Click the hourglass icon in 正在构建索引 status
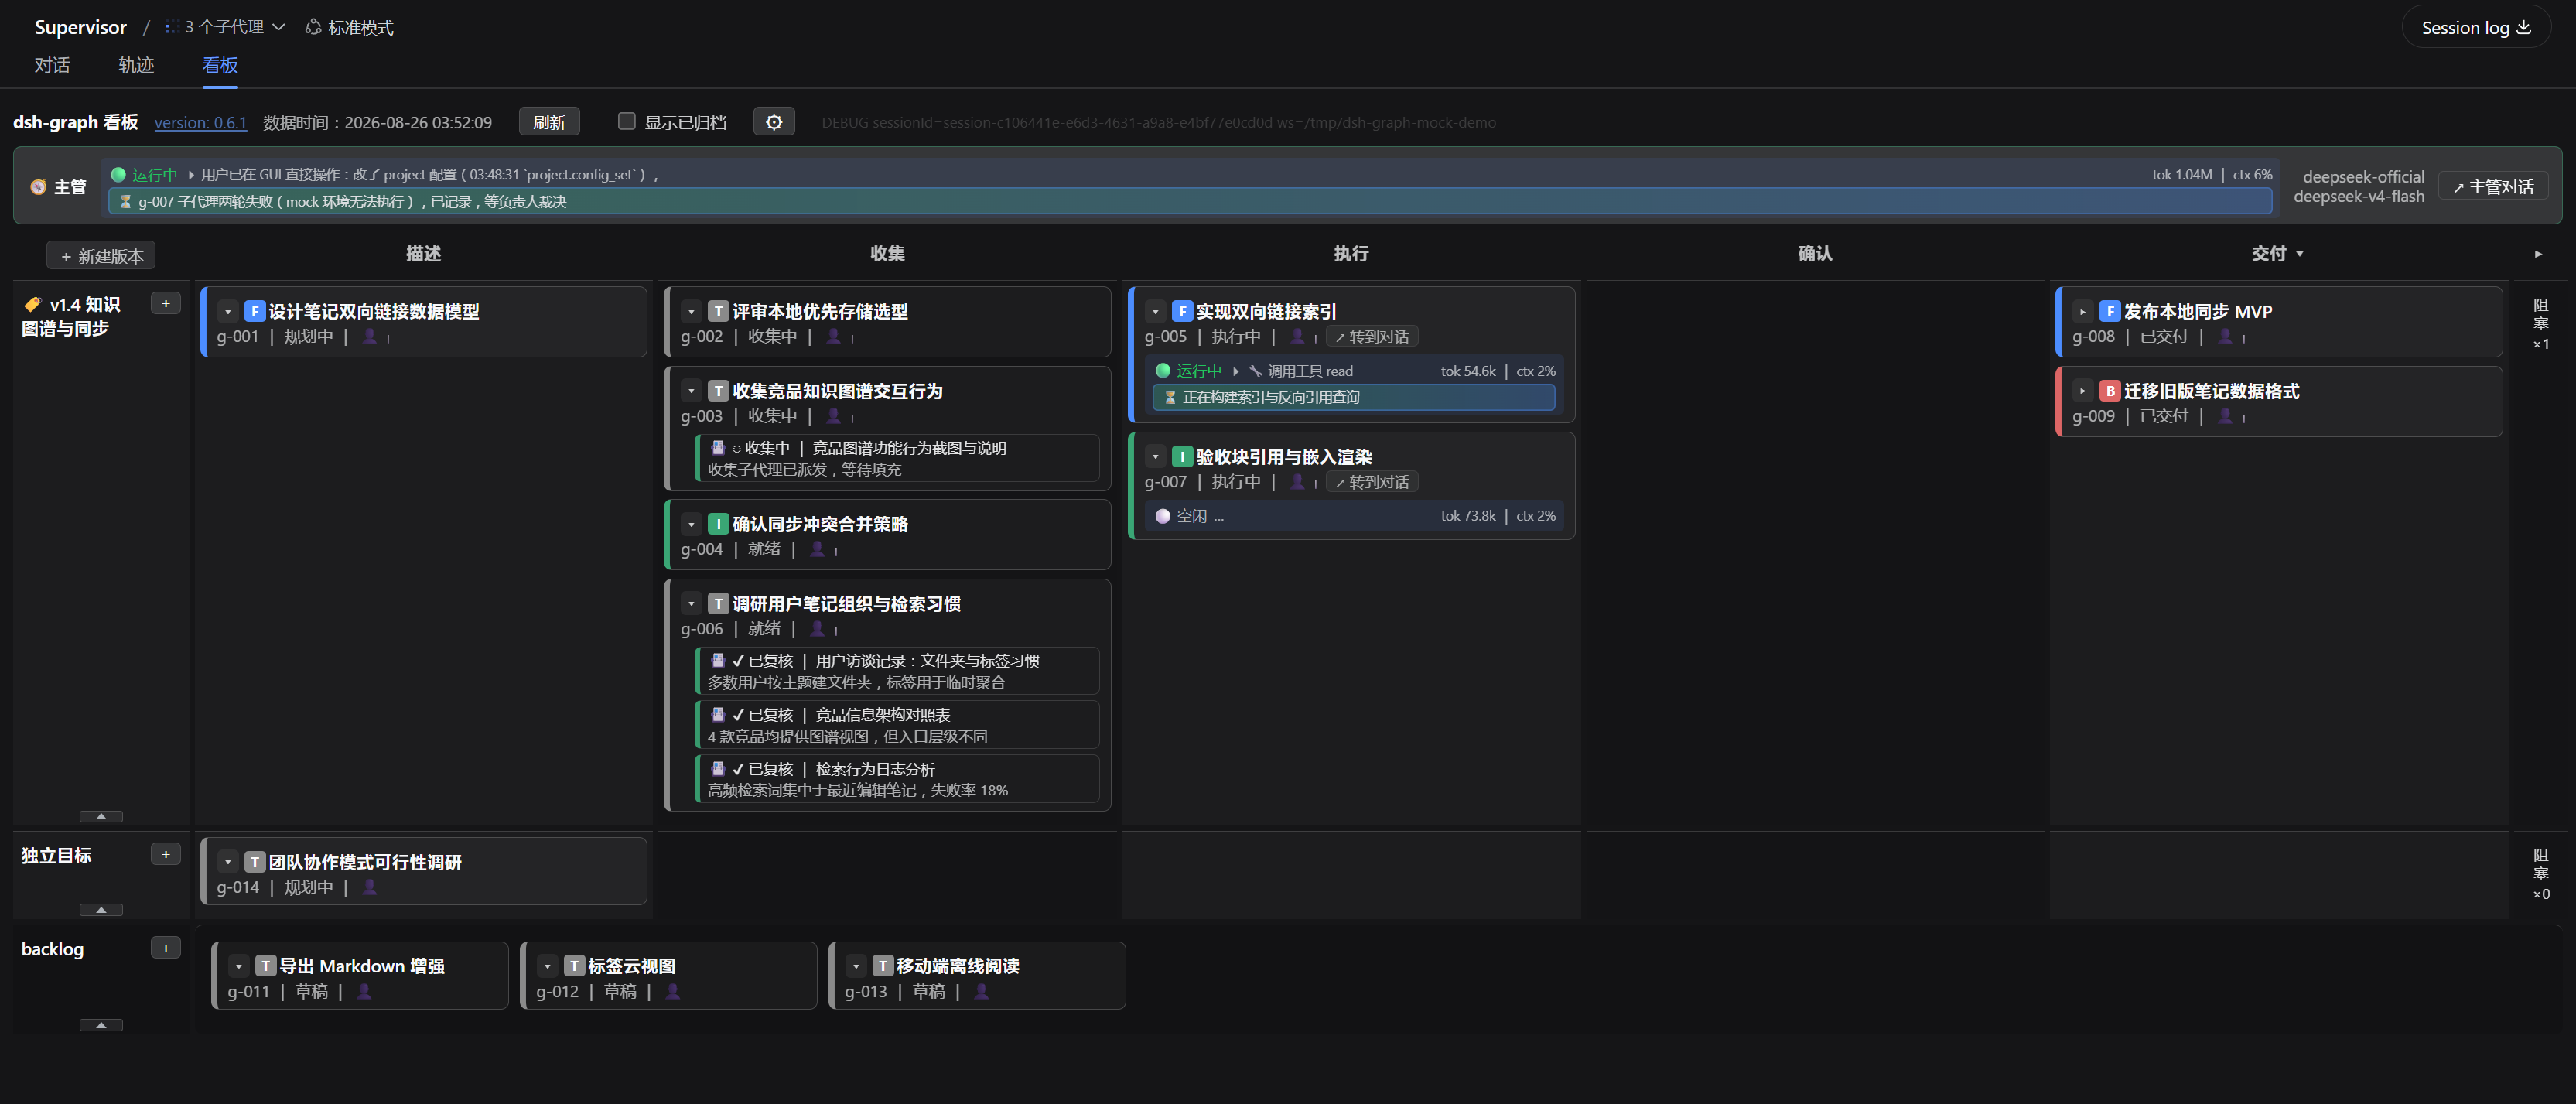 coord(1170,397)
